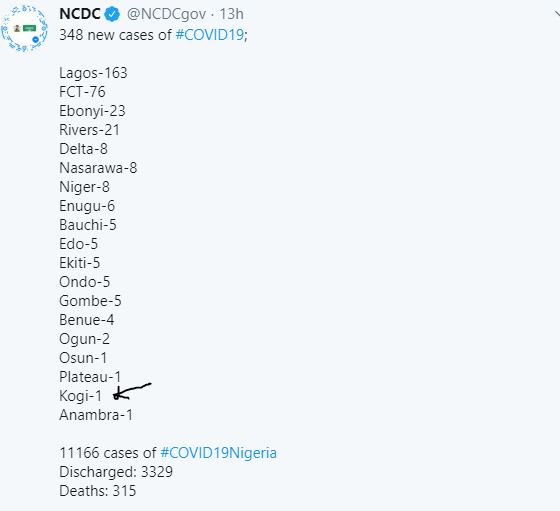Click the 13h tweet timestamp

tap(231, 14)
